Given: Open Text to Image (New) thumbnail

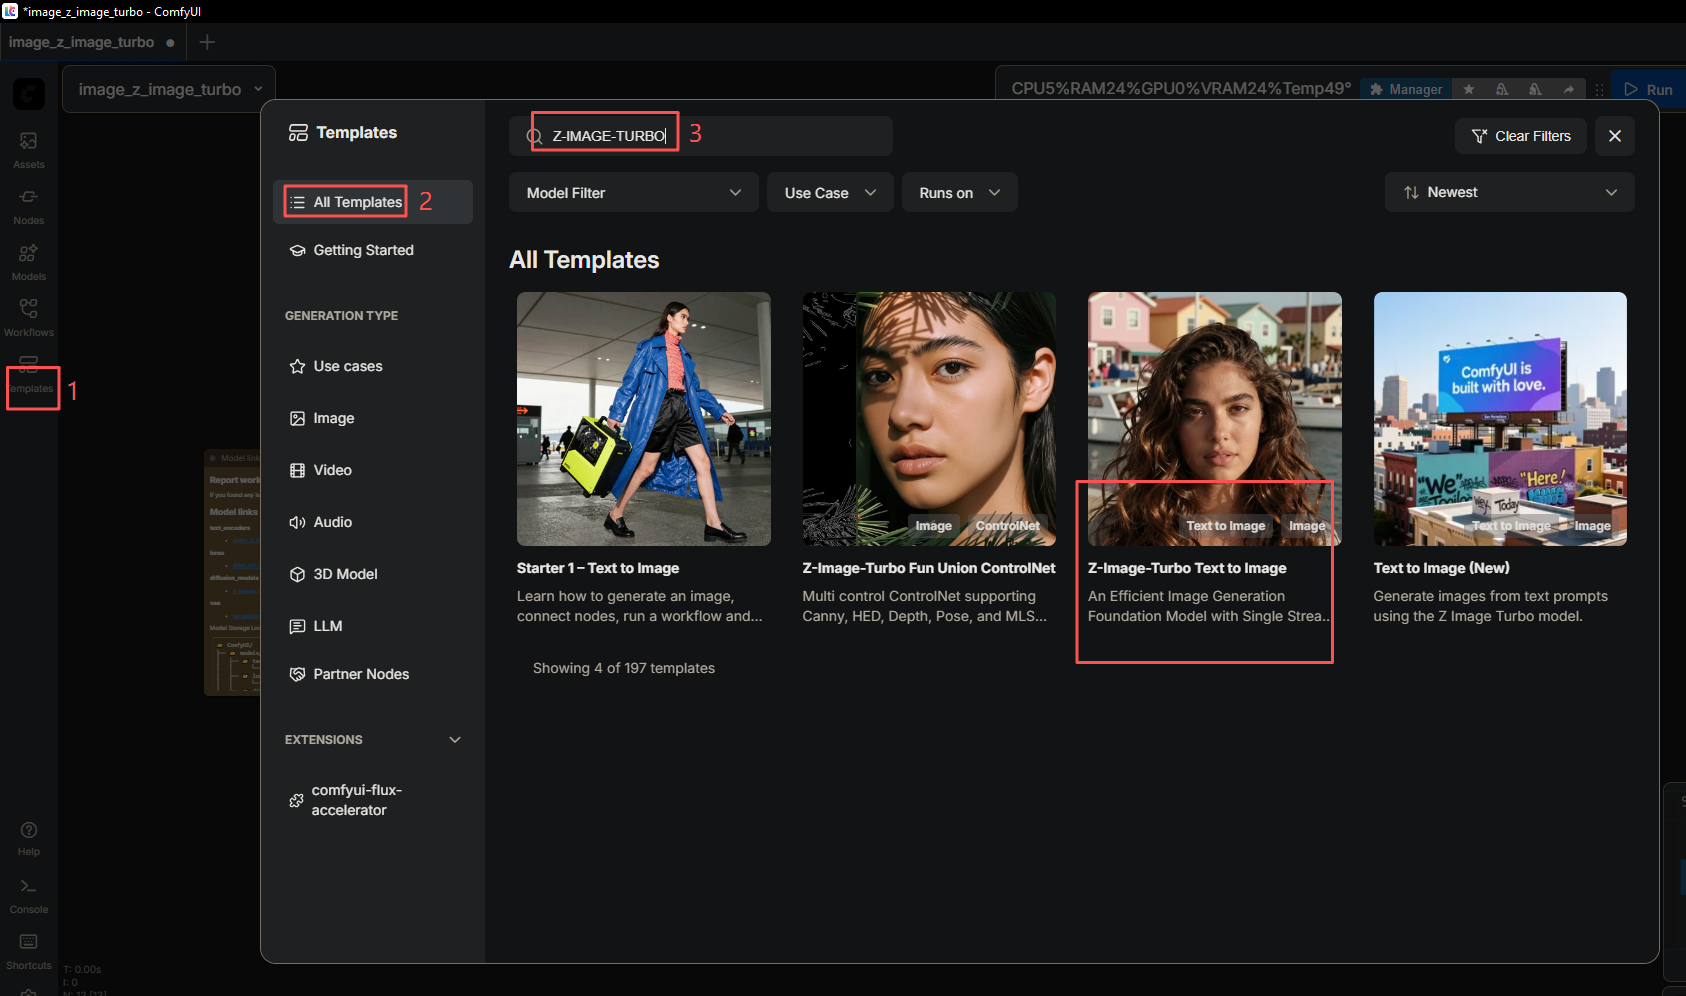Looking at the screenshot, I should [1500, 419].
